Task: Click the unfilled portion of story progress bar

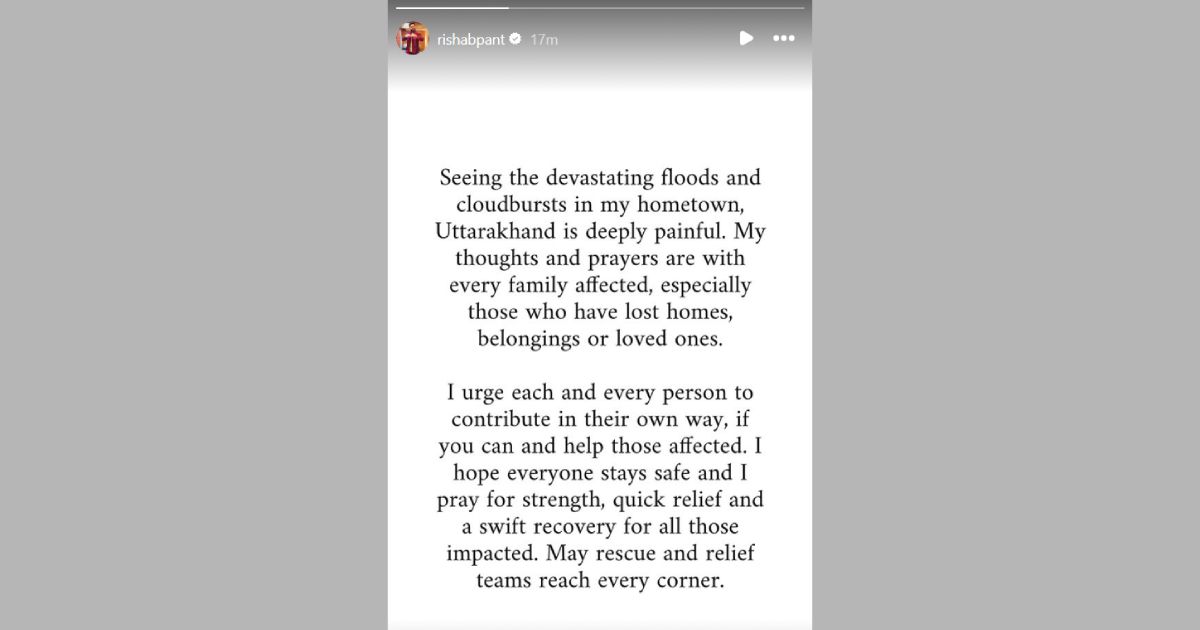Action: click(656, 8)
